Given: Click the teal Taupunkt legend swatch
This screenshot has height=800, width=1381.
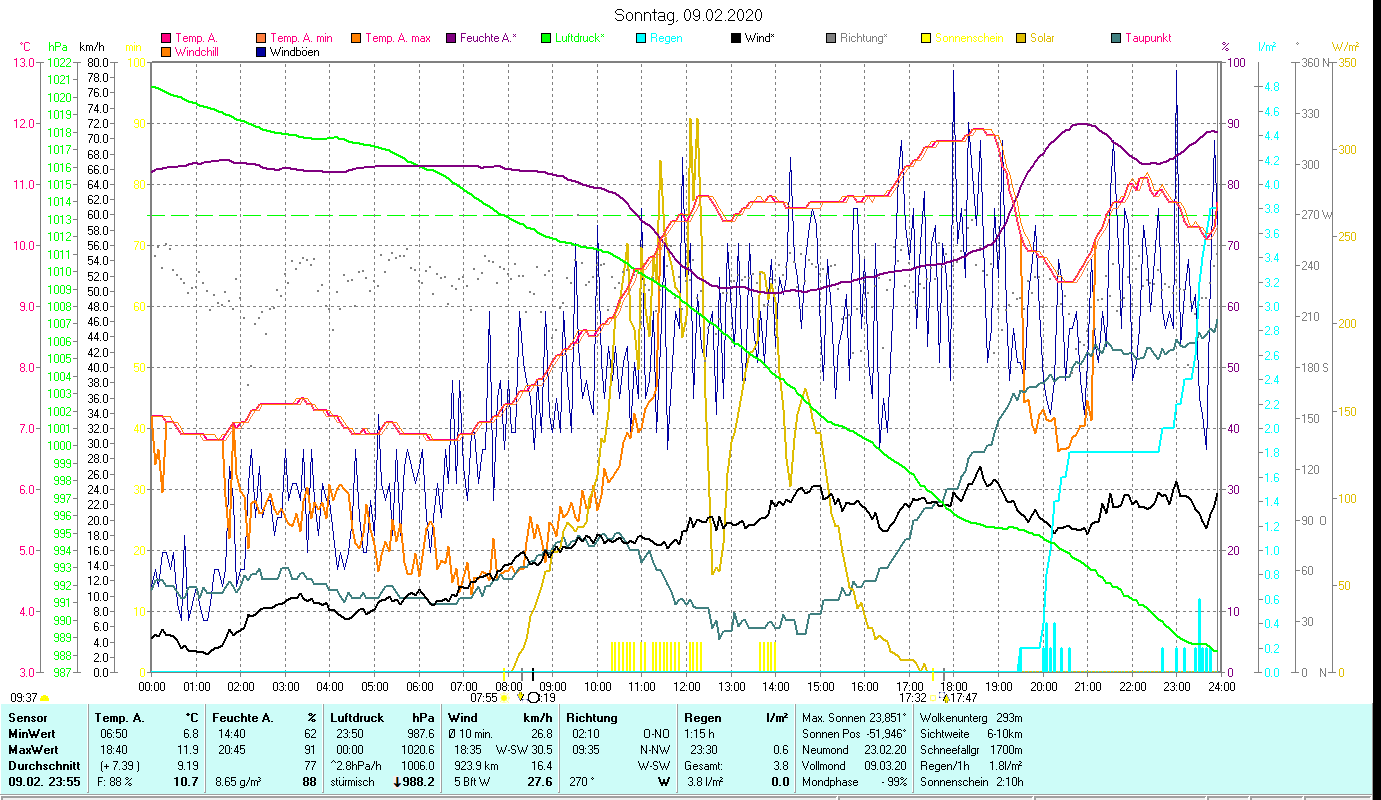Looking at the screenshot, I should tap(1115, 38).
